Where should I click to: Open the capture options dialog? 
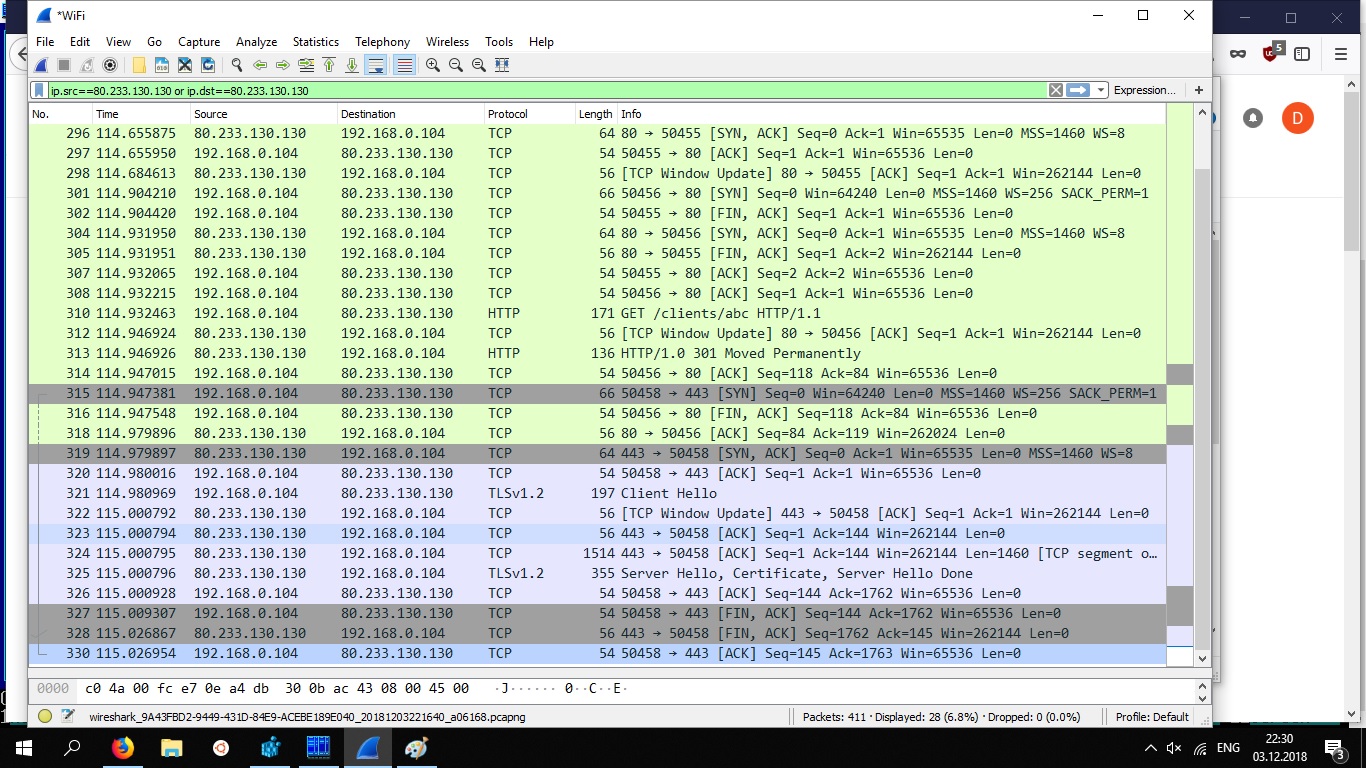click(110, 65)
